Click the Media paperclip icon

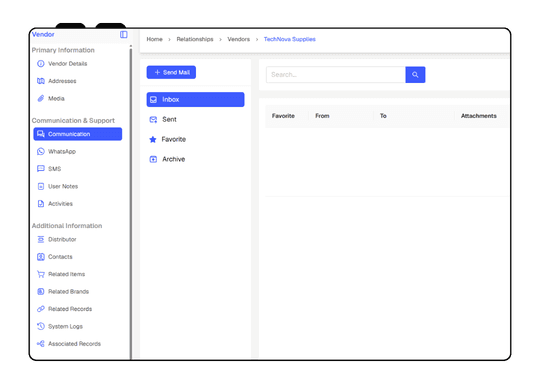click(x=41, y=98)
